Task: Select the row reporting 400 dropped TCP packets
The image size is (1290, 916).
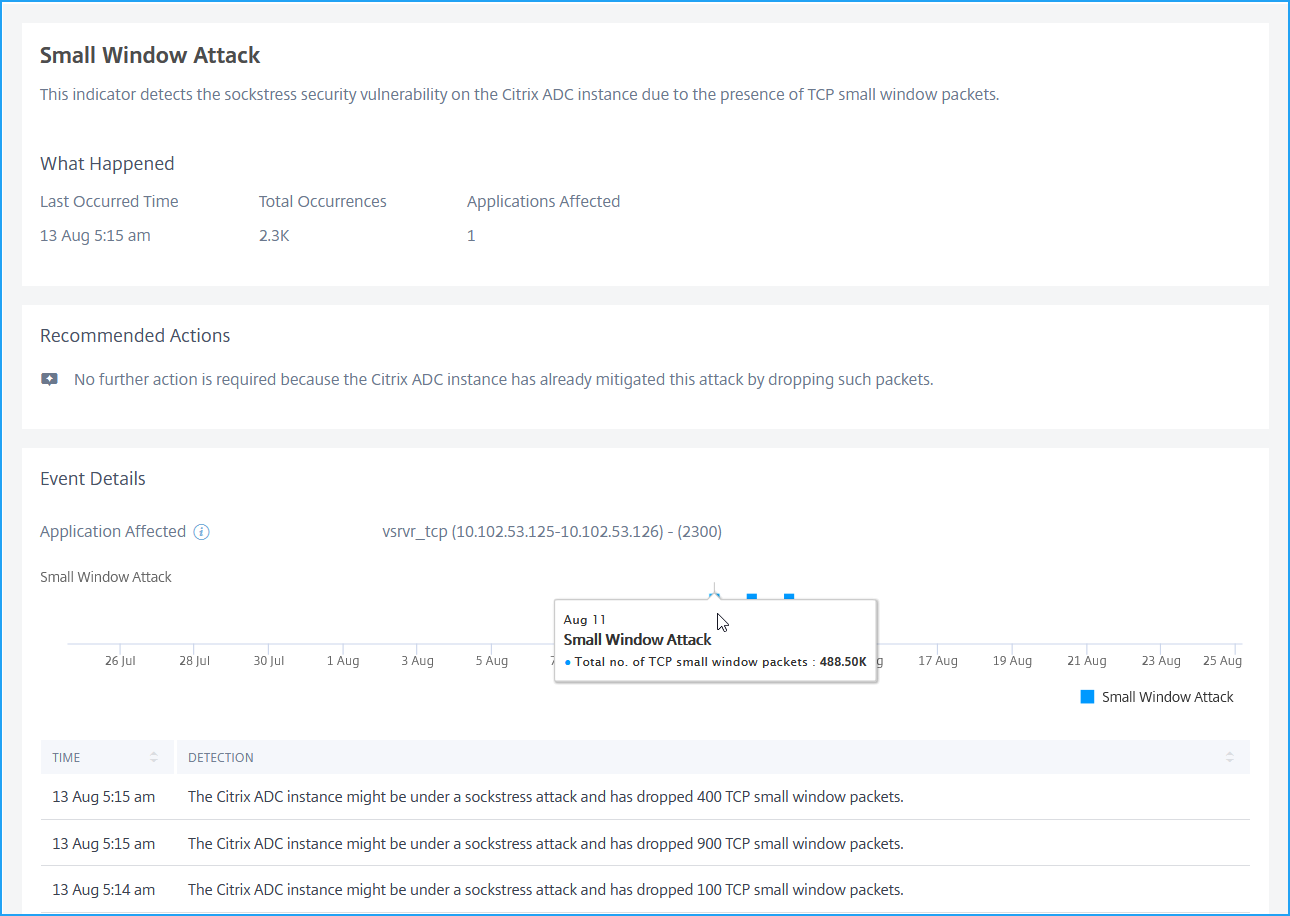Action: (x=645, y=797)
